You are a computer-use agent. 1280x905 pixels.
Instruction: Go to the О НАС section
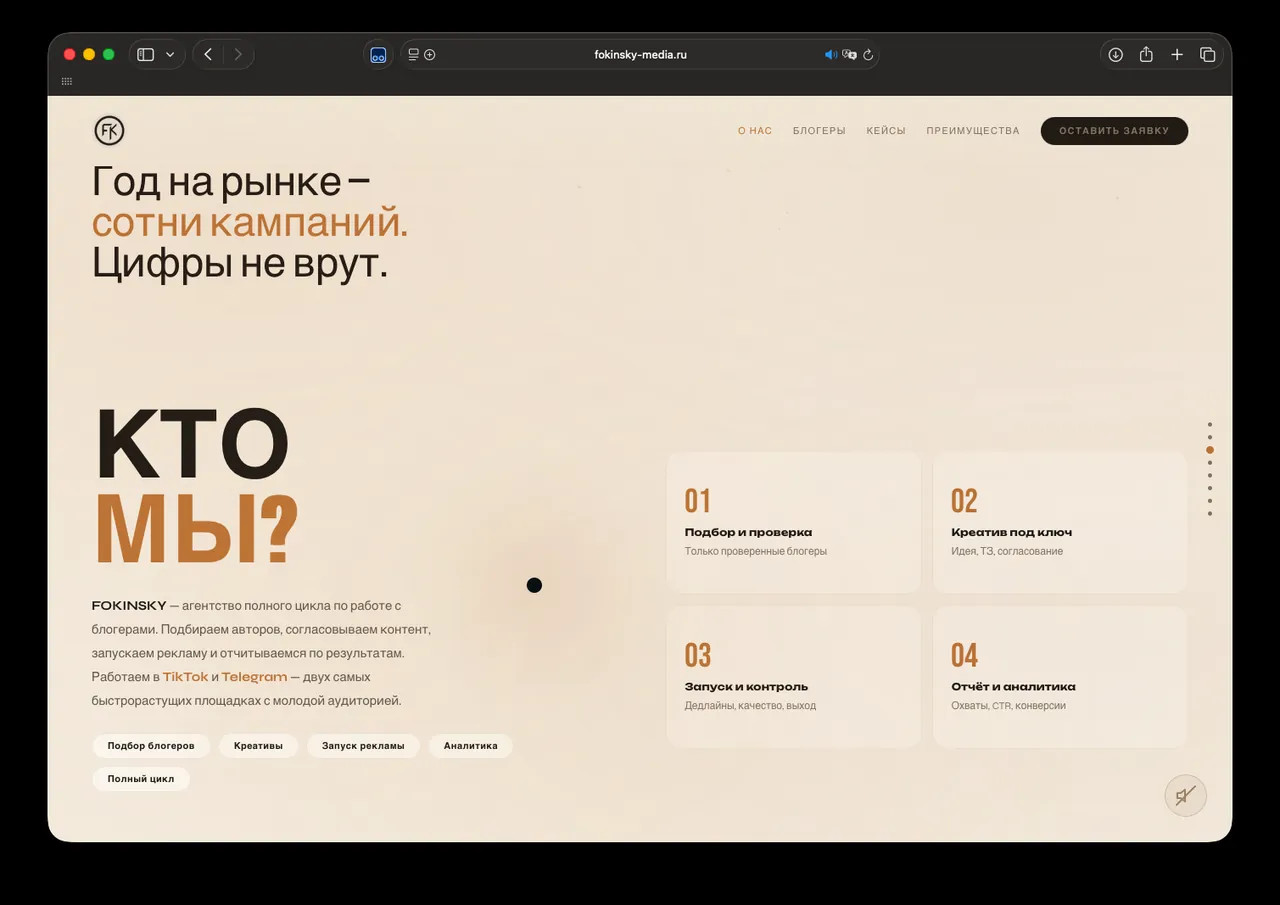click(x=755, y=131)
